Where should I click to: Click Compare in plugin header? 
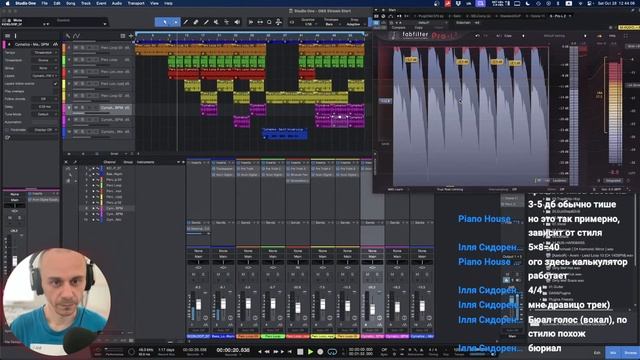click(x=398, y=28)
